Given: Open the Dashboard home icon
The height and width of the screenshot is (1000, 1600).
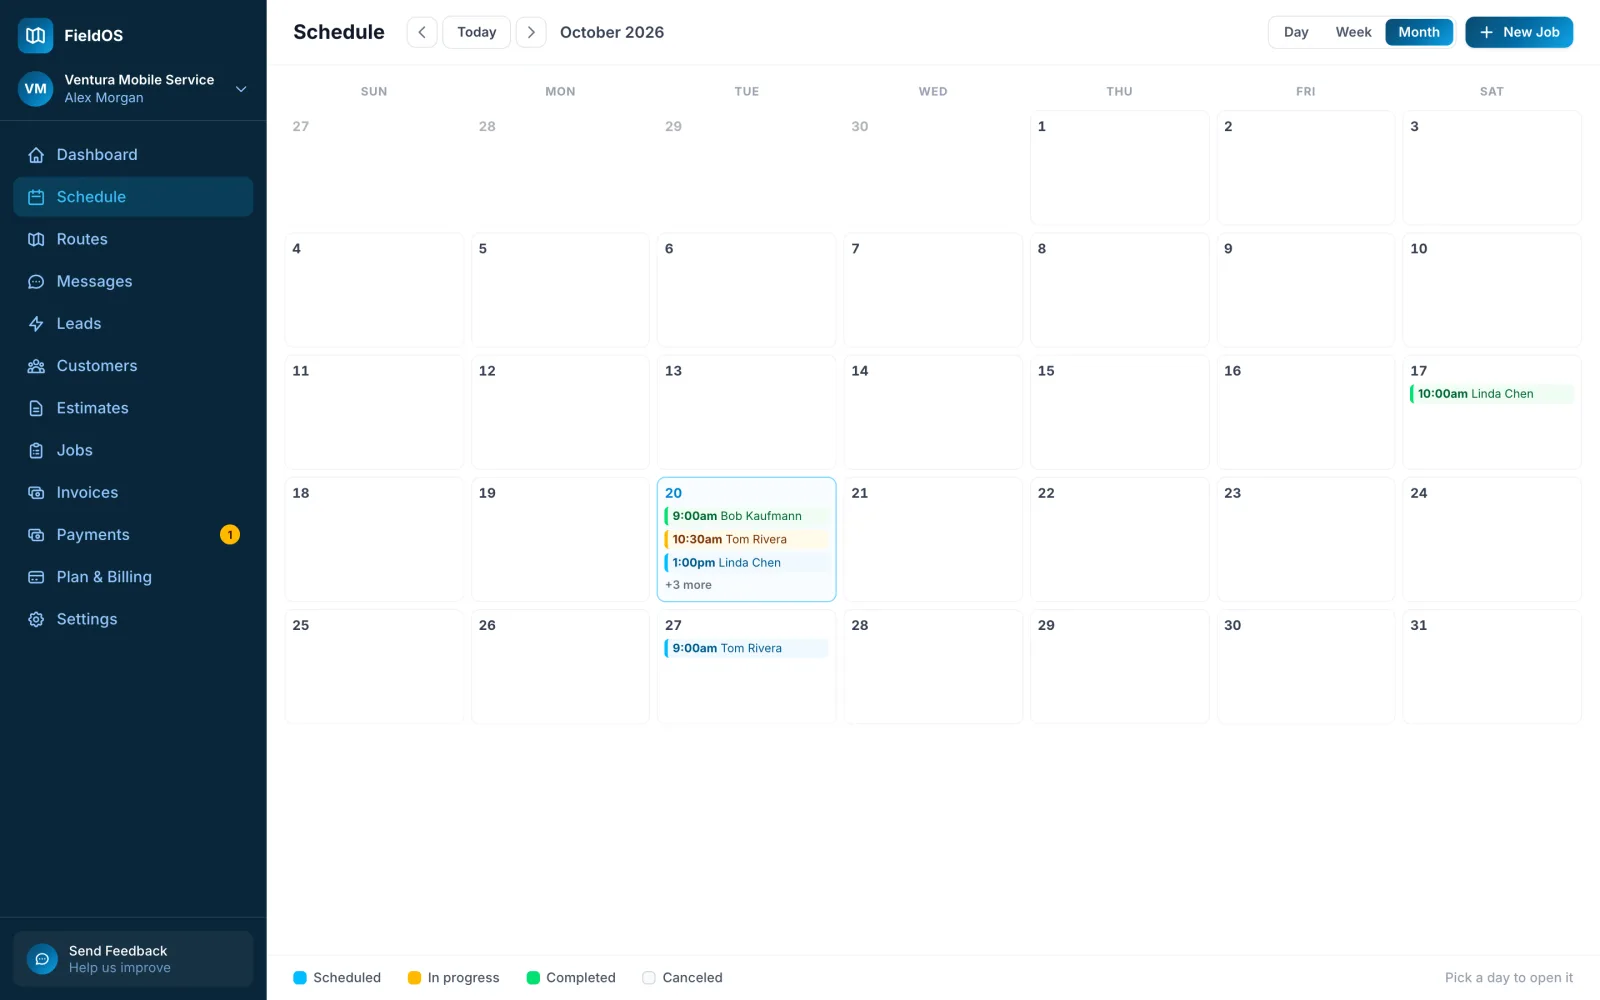Looking at the screenshot, I should tap(36, 155).
